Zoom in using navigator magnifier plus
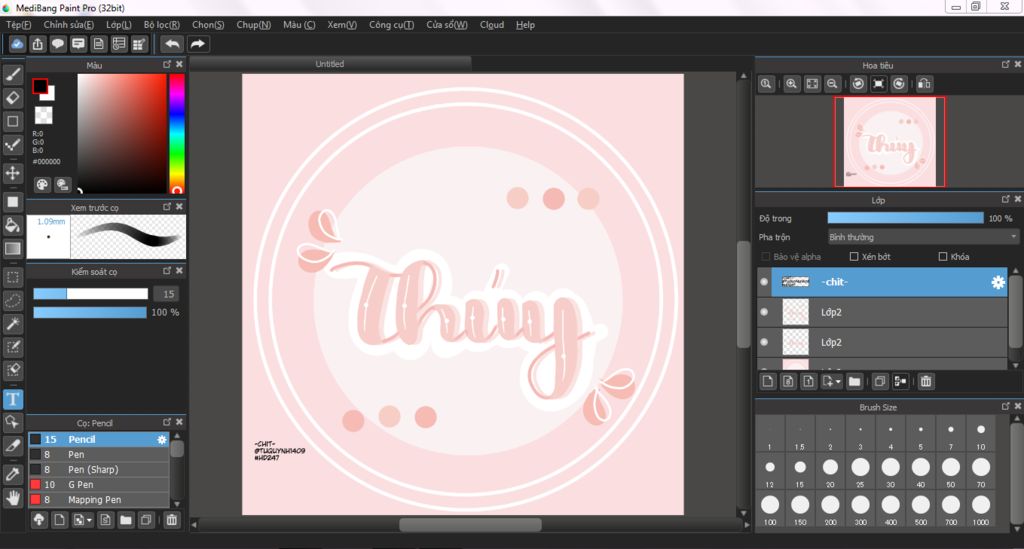The height and width of the screenshot is (549, 1024). pos(792,84)
